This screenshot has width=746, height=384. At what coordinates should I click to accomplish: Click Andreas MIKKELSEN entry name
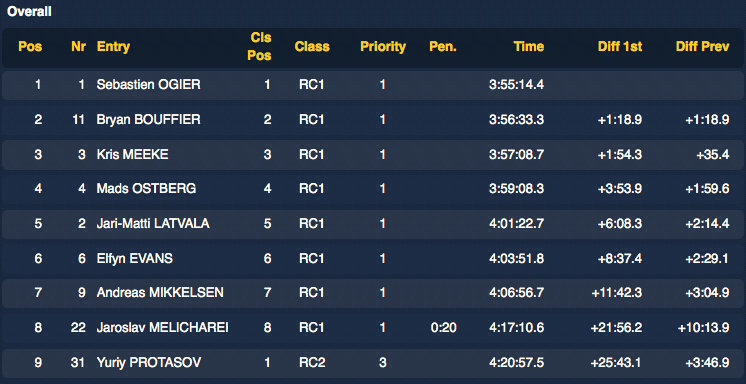point(160,292)
